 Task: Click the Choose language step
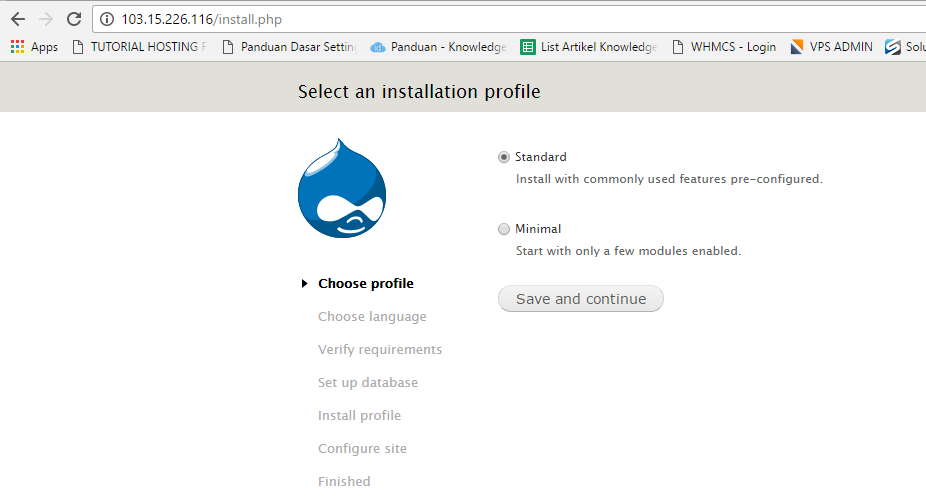coord(372,317)
